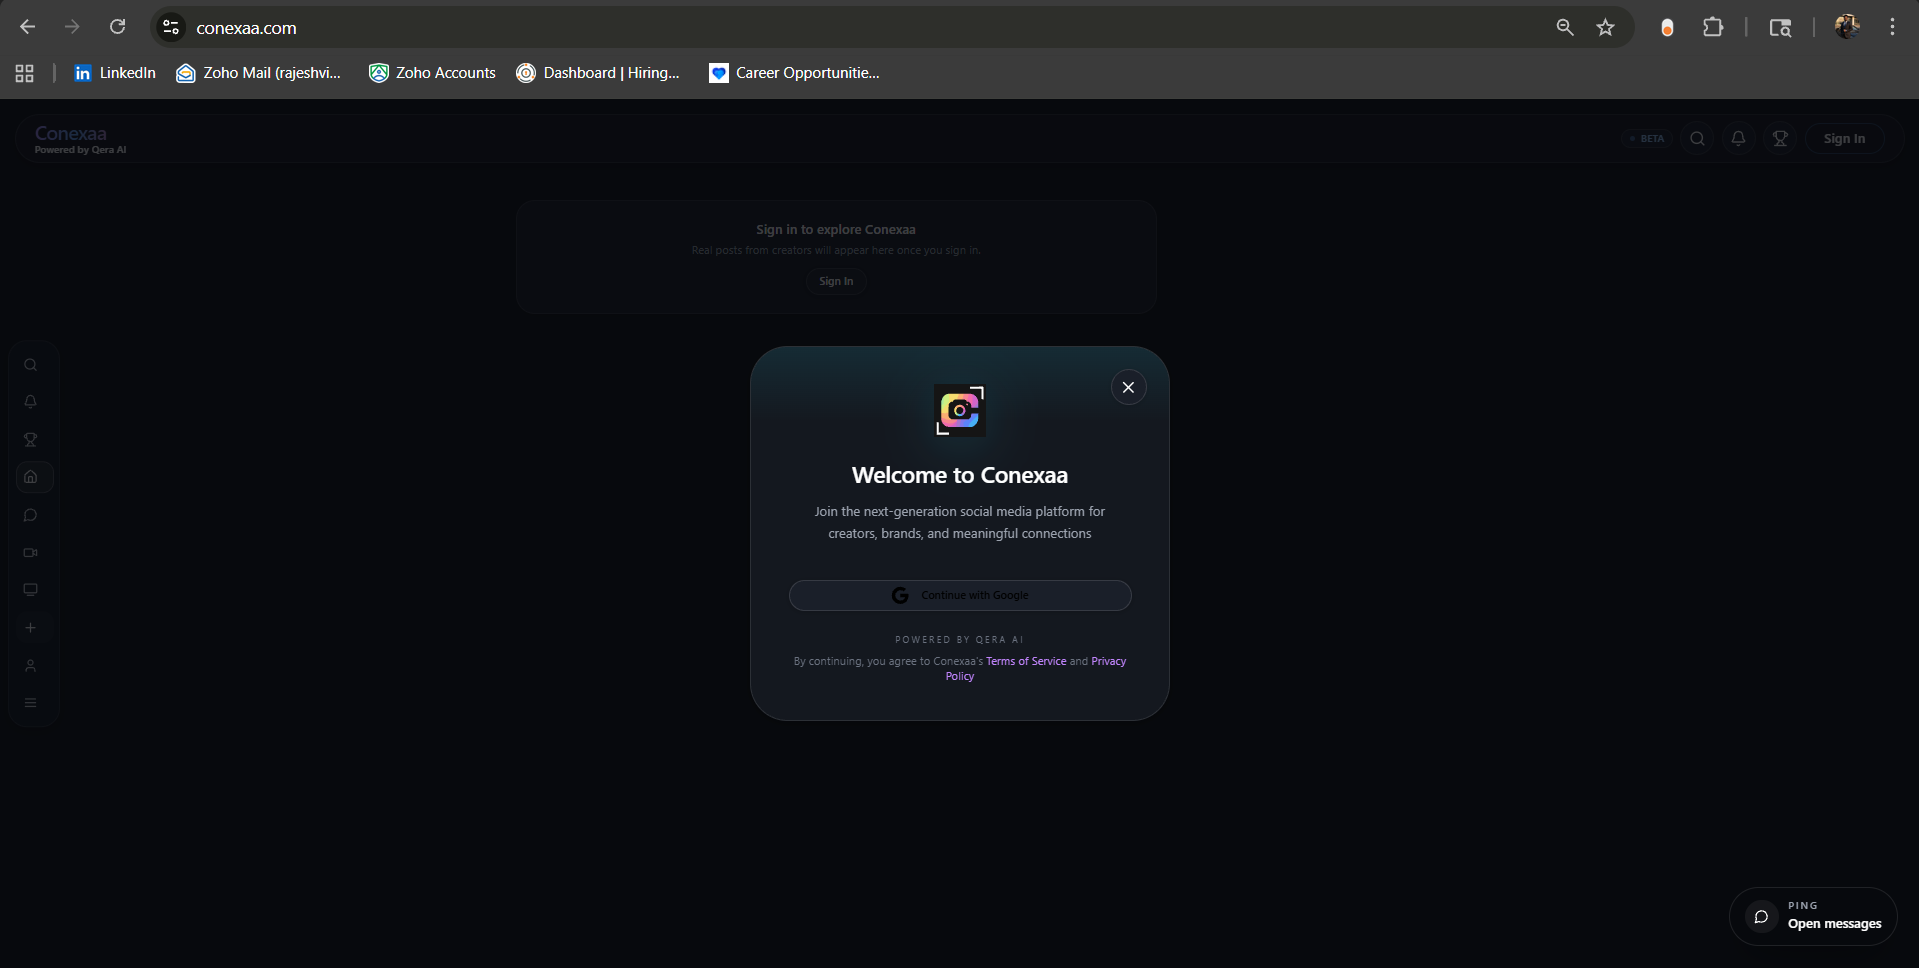Image resolution: width=1919 pixels, height=968 pixels.
Task: Open browser zoom magnifier icon
Action: pyautogui.click(x=1565, y=27)
